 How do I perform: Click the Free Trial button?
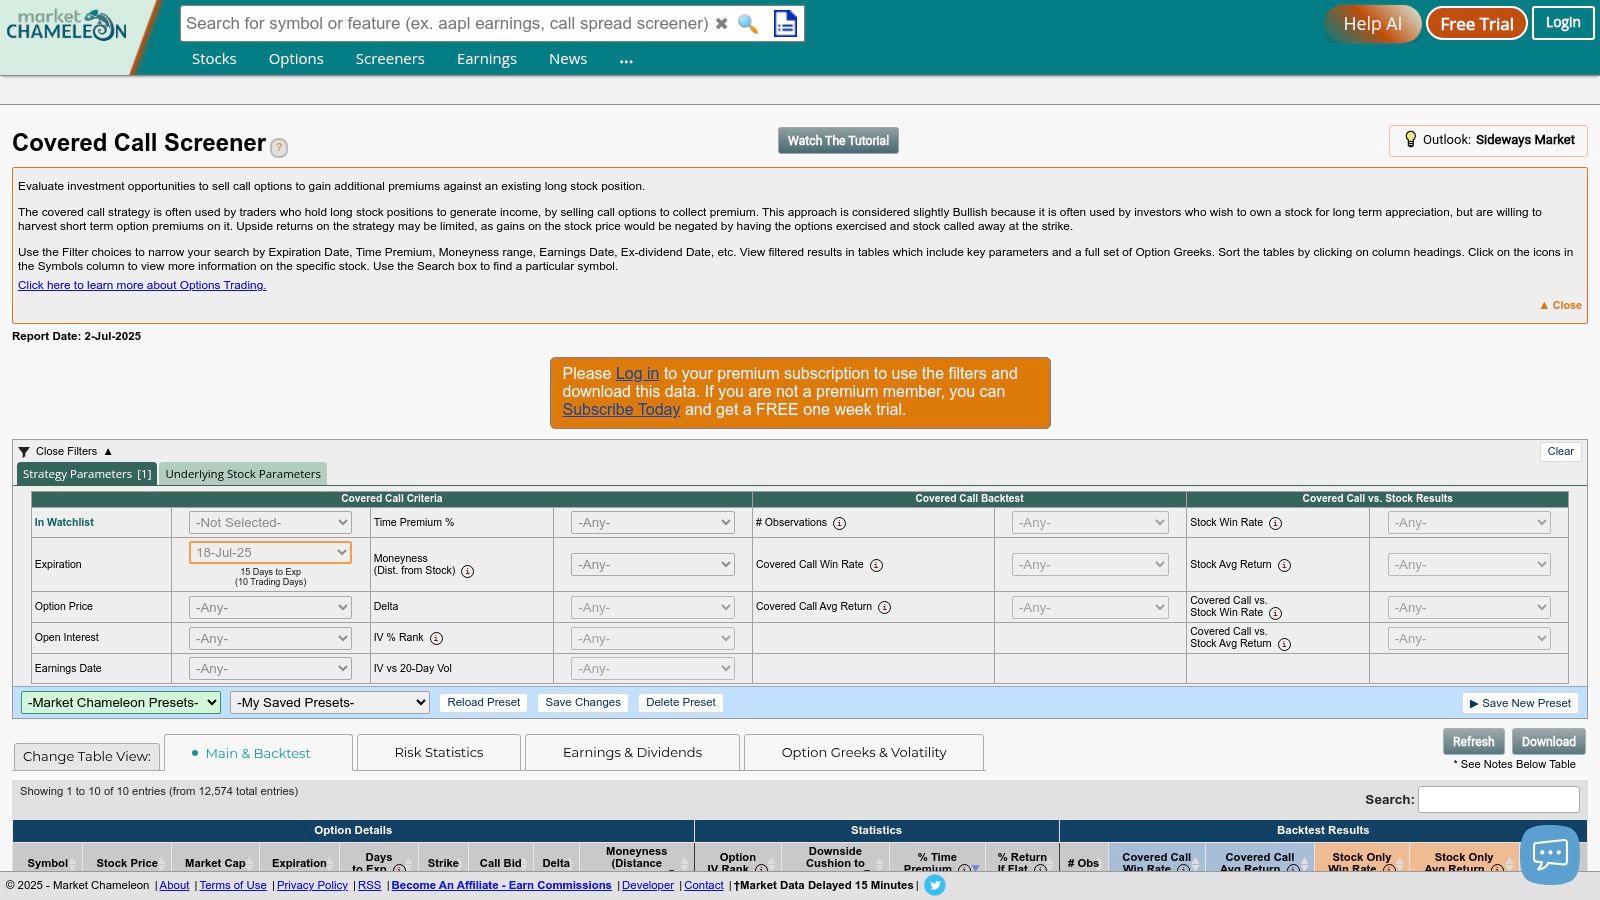point(1477,24)
